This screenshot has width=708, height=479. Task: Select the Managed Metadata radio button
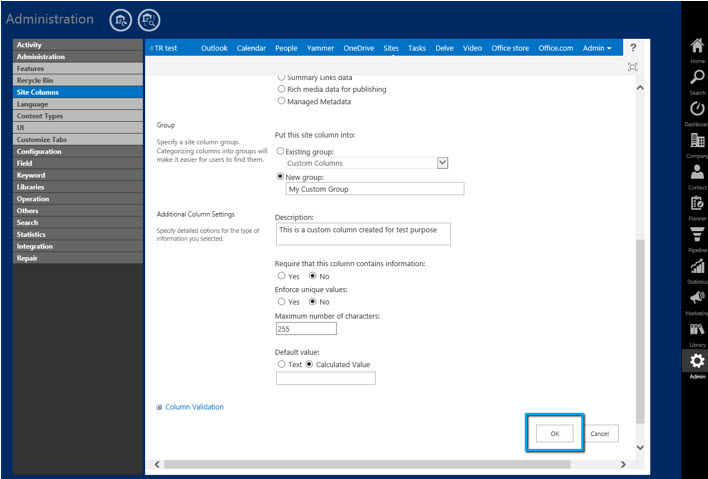coord(281,101)
